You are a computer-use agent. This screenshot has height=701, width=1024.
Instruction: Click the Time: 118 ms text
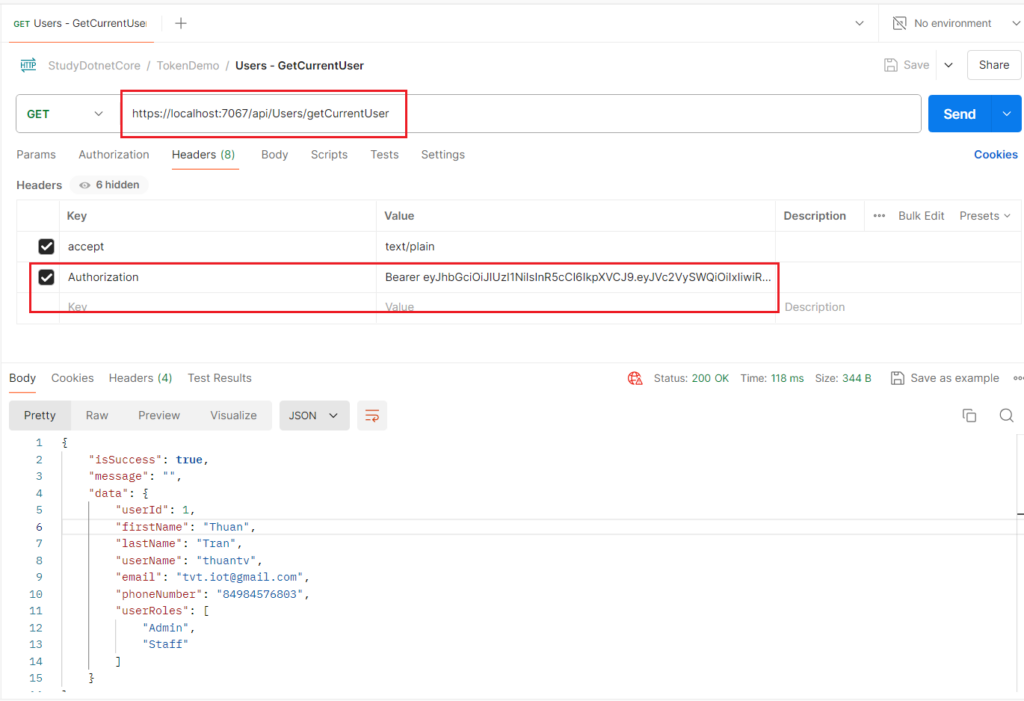coord(772,378)
